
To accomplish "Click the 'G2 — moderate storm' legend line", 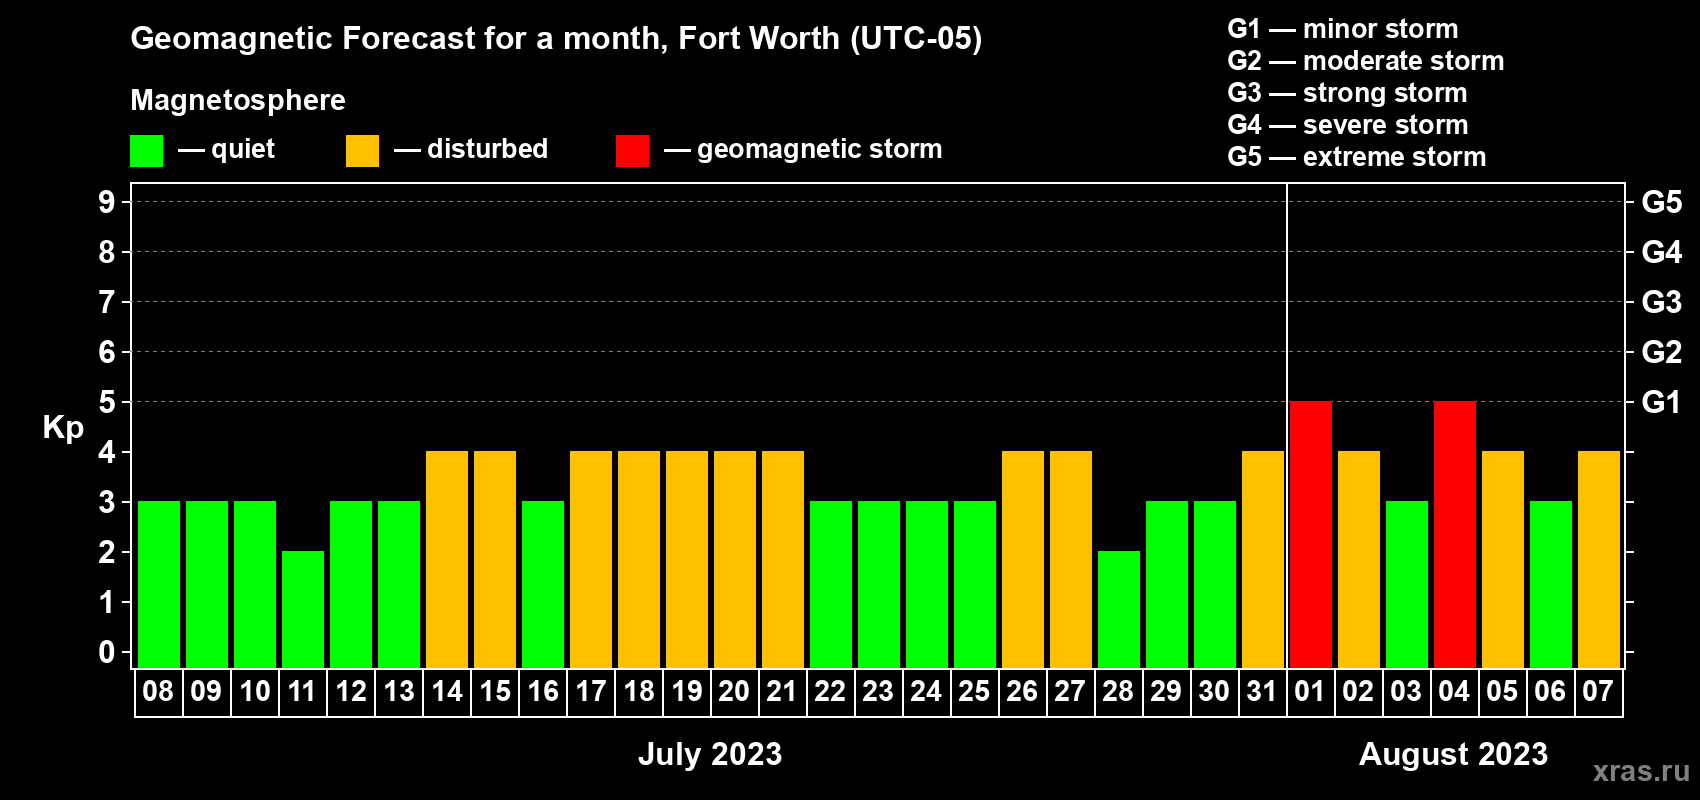I will coord(1366,61).
